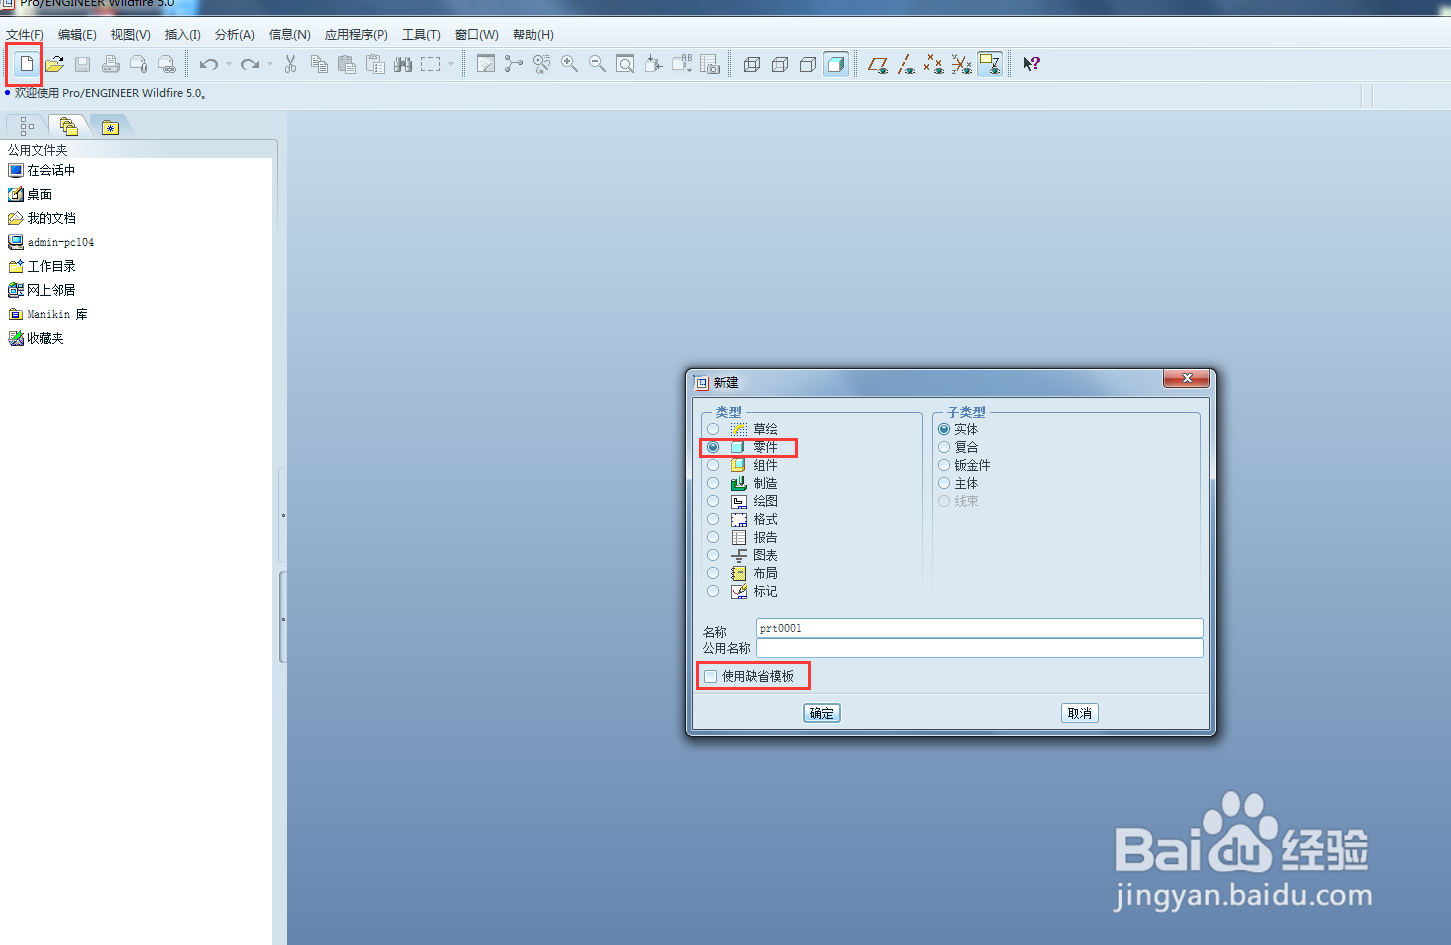This screenshot has height=945, width=1451.
Task: Select Wireframe display style icon
Action: [752, 64]
